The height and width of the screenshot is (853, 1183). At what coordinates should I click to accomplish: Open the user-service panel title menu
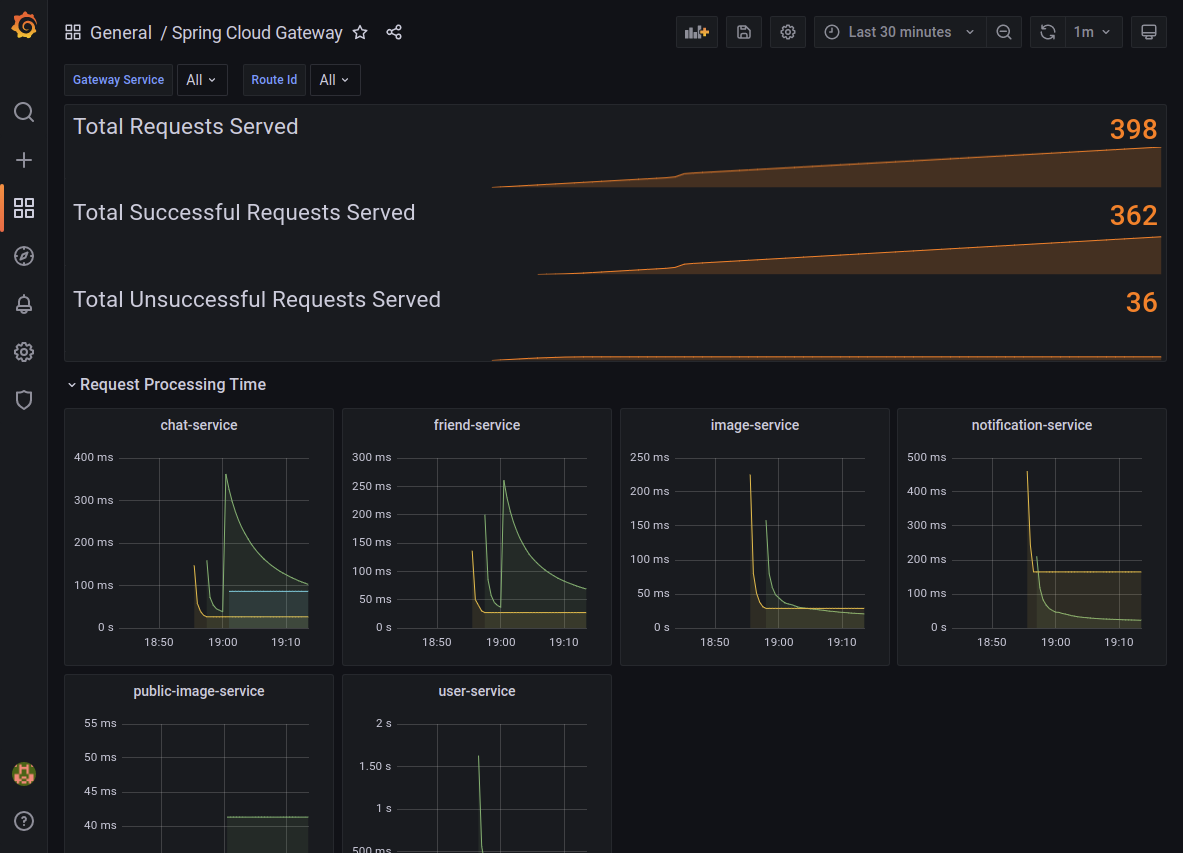coord(477,692)
